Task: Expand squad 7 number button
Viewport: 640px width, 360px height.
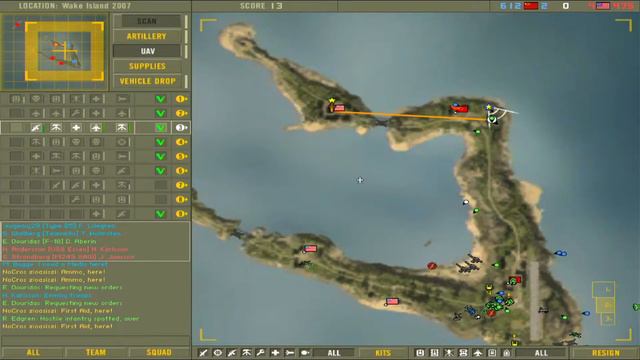Action: (x=182, y=185)
